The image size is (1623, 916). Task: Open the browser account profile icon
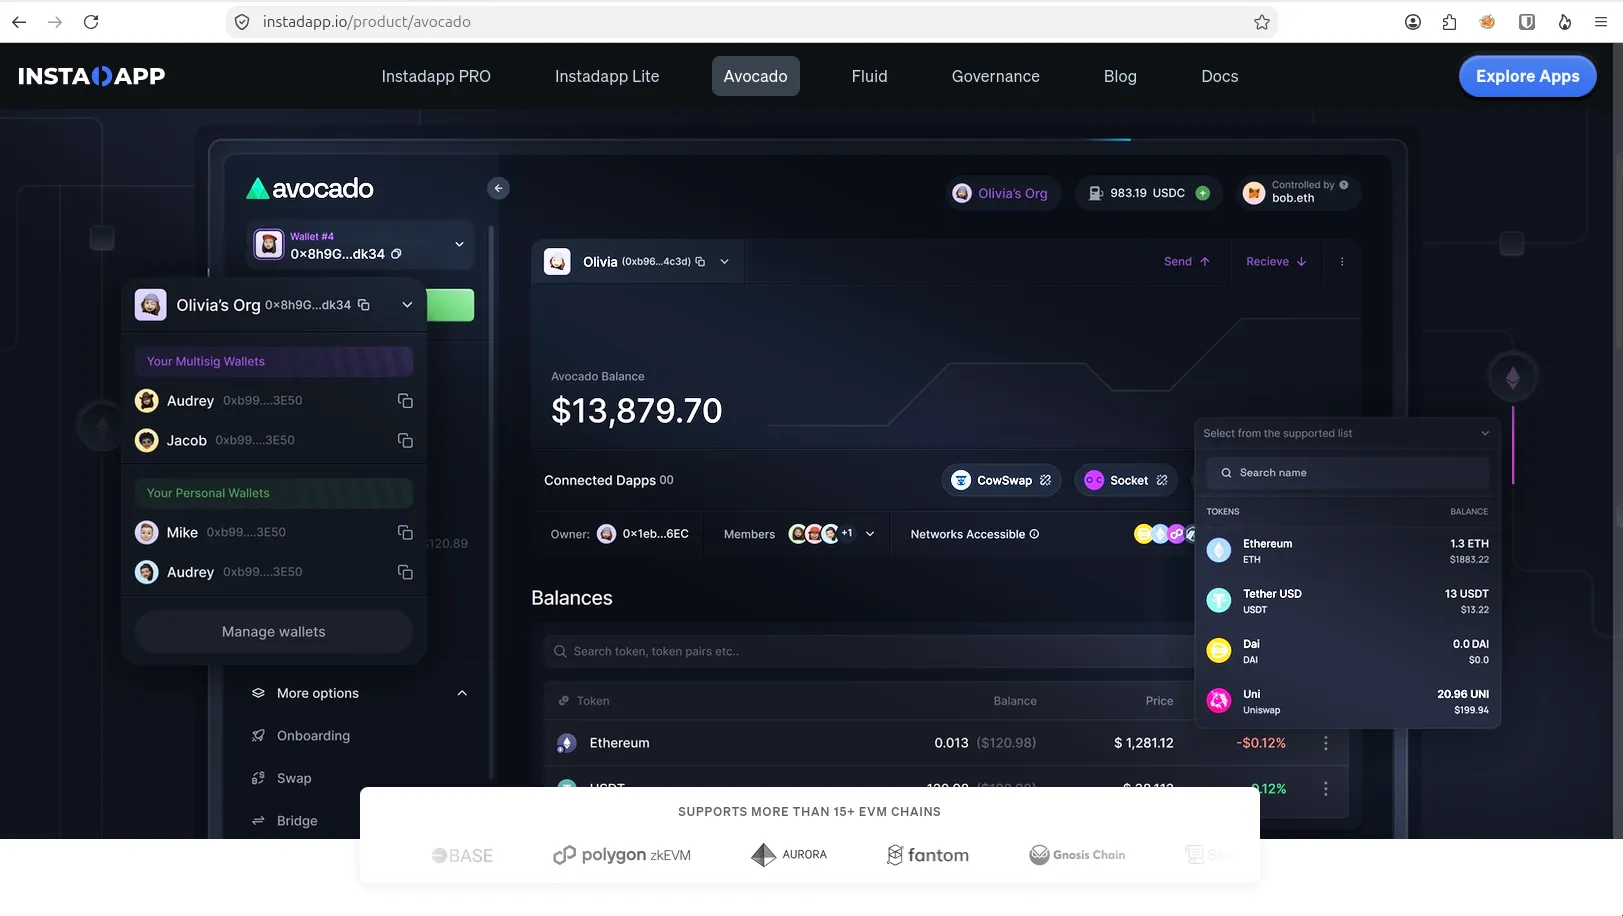click(1413, 22)
